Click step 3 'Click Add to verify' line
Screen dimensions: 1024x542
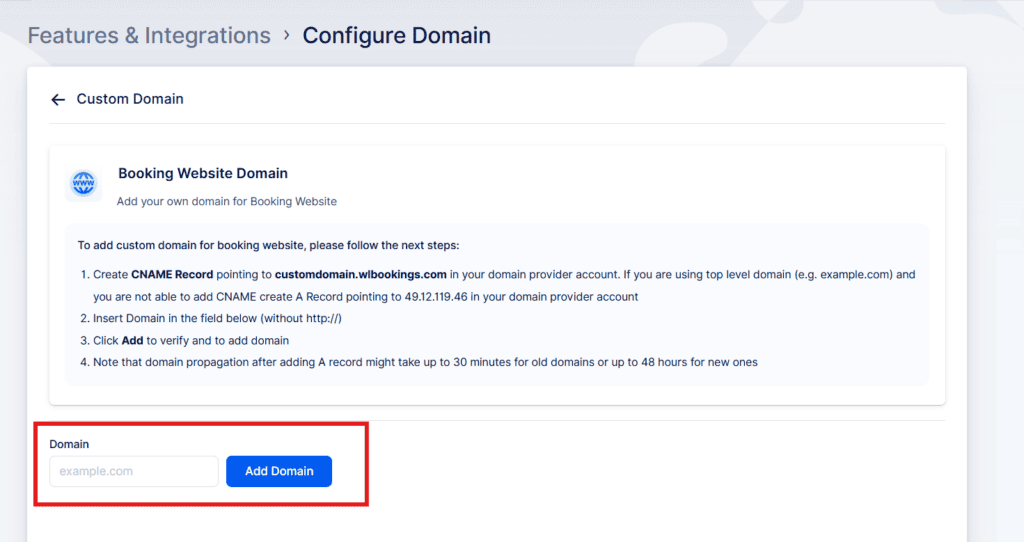(191, 340)
